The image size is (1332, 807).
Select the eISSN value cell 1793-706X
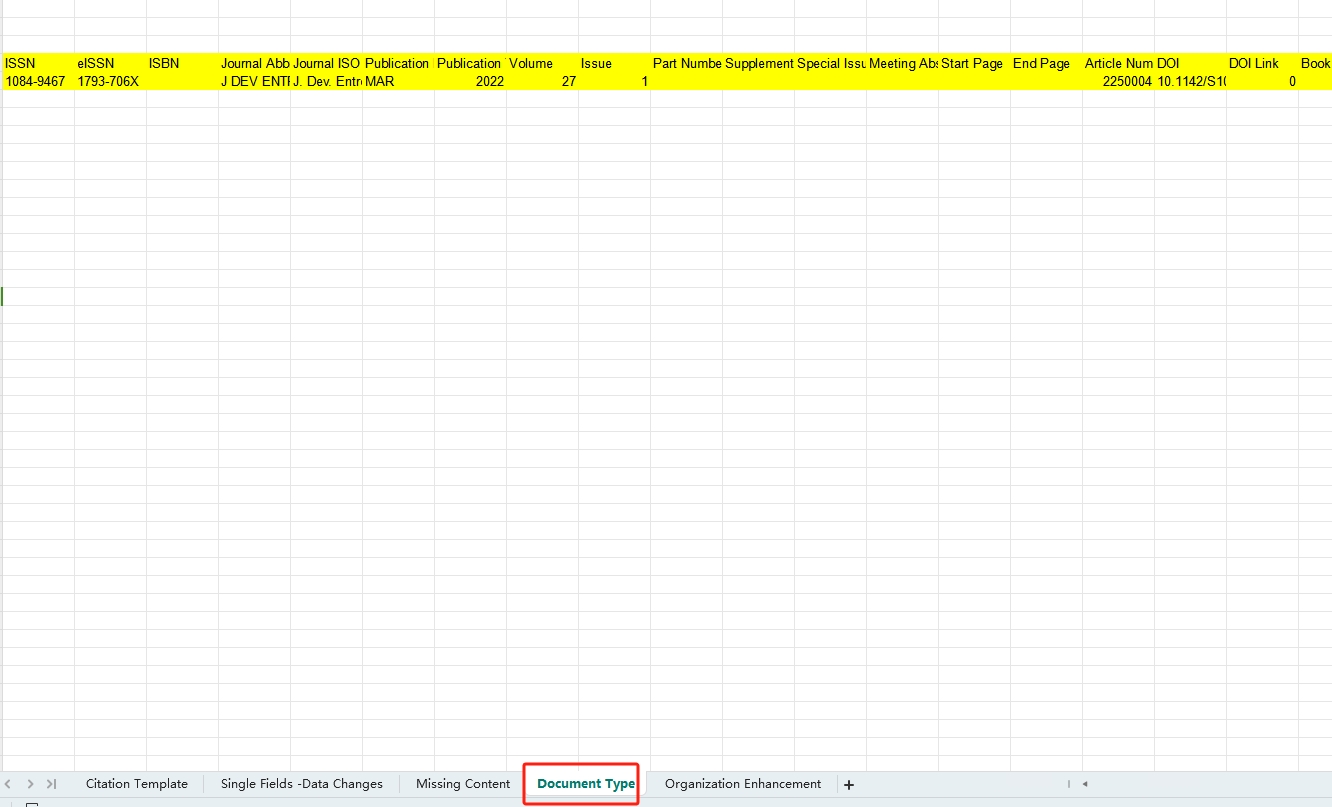pos(110,81)
